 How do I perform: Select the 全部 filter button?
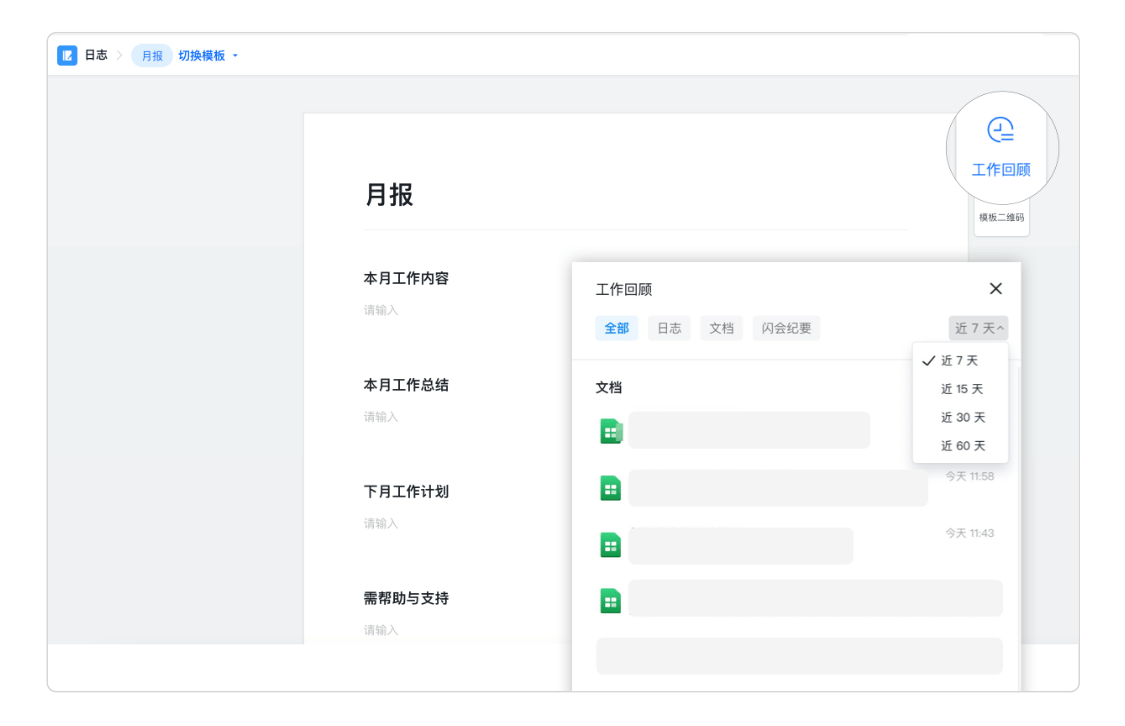pos(616,328)
